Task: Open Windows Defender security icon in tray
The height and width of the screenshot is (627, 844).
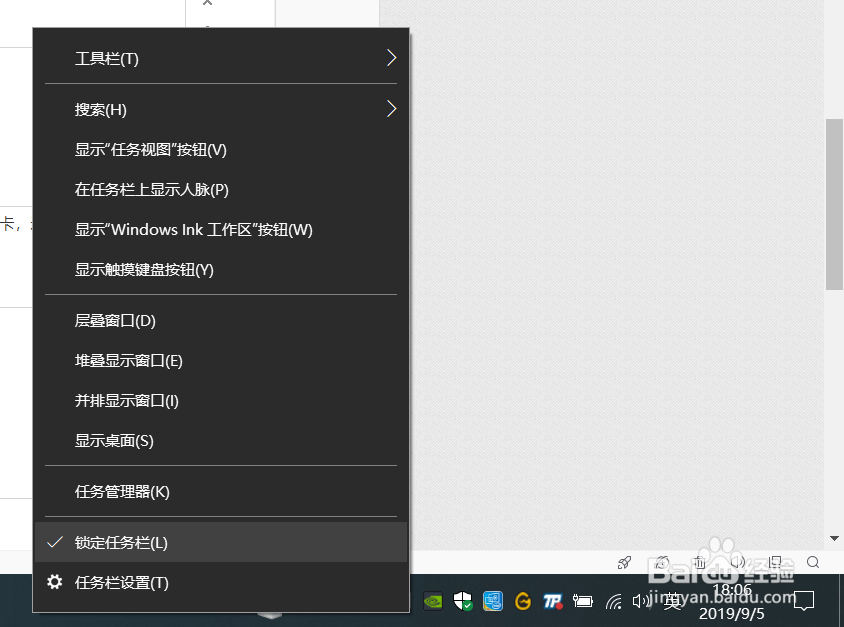Action: 463,601
